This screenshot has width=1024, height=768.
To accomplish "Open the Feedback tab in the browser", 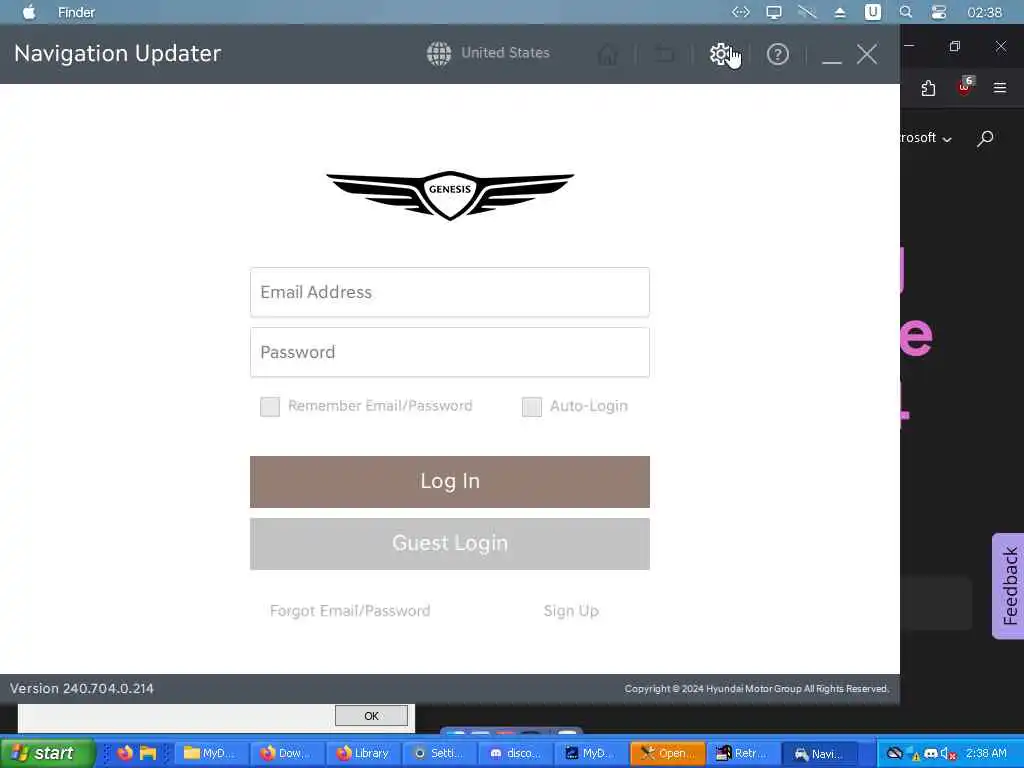I will [x=1009, y=586].
